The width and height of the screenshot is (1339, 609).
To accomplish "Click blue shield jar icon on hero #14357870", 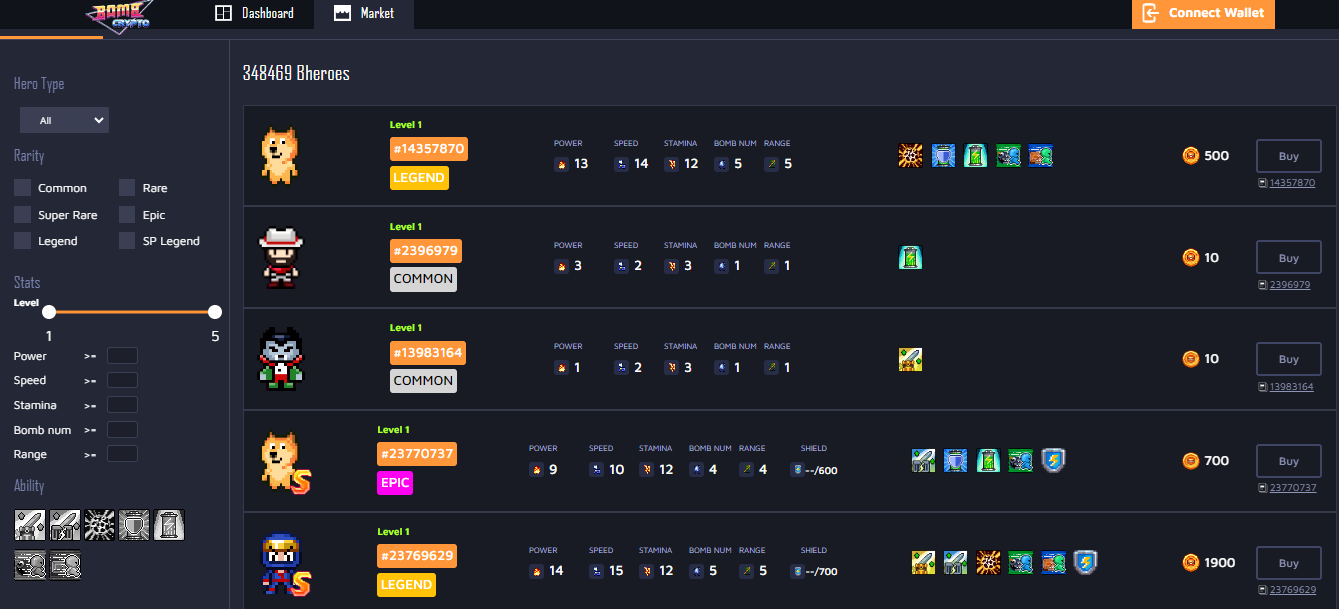I will click(x=943, y=156).
